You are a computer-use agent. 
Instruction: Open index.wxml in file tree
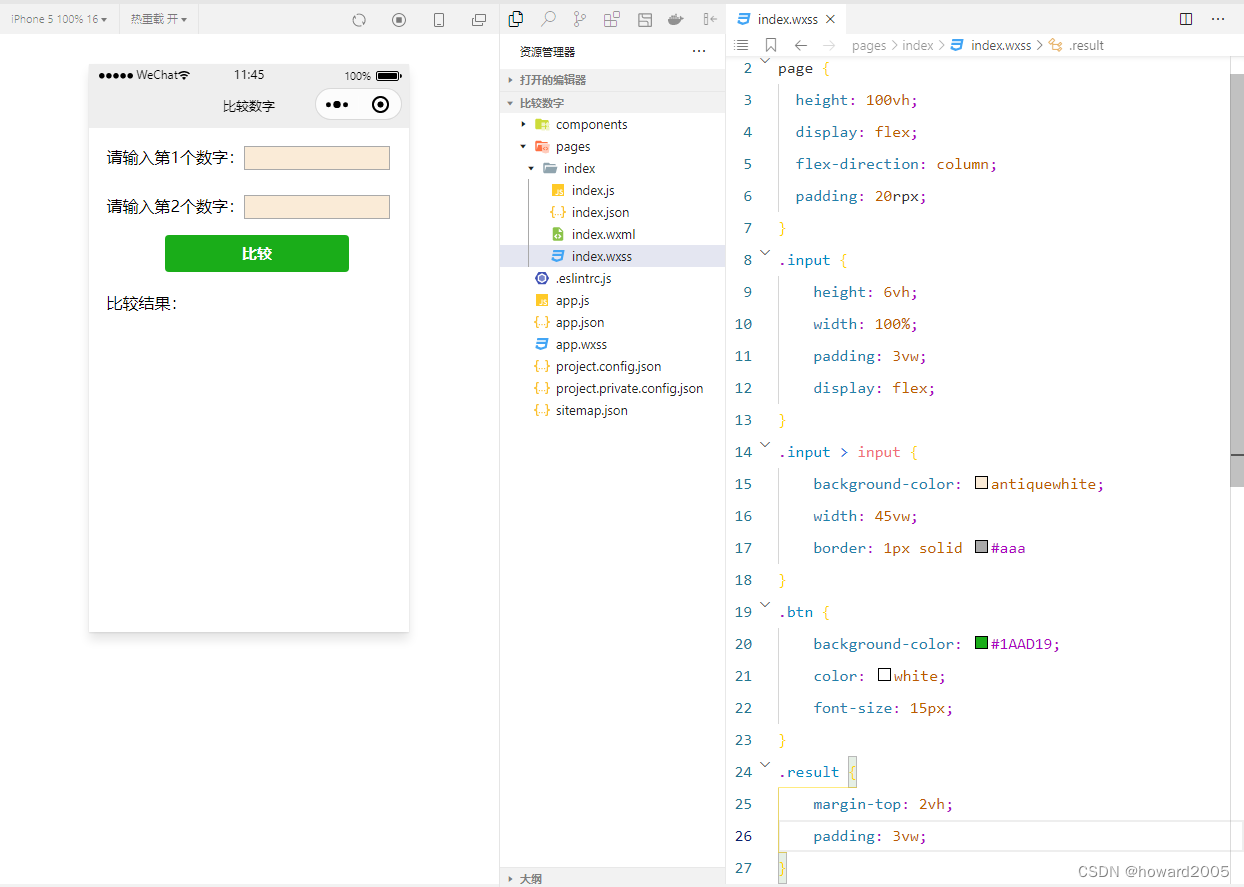(612, 235)
